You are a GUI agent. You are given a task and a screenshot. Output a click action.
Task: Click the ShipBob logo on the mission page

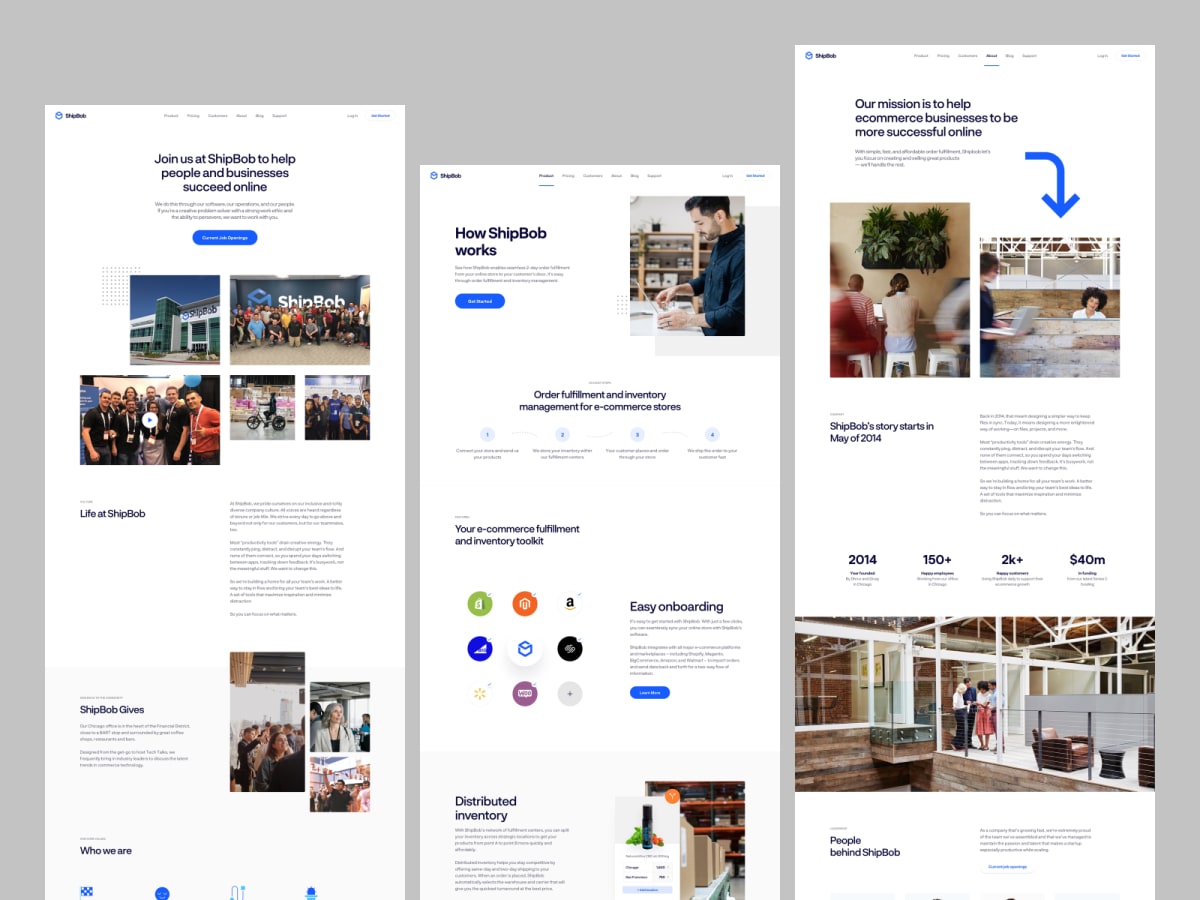(x=821, y=56)
